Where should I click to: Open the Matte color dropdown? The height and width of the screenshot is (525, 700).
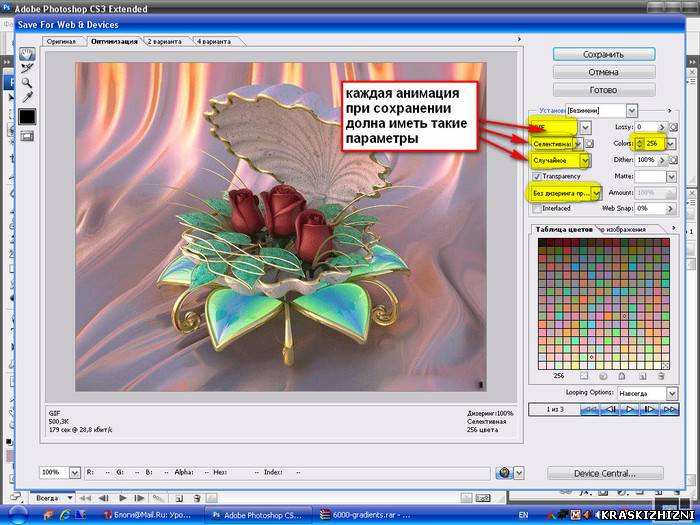tap(671, 177)
